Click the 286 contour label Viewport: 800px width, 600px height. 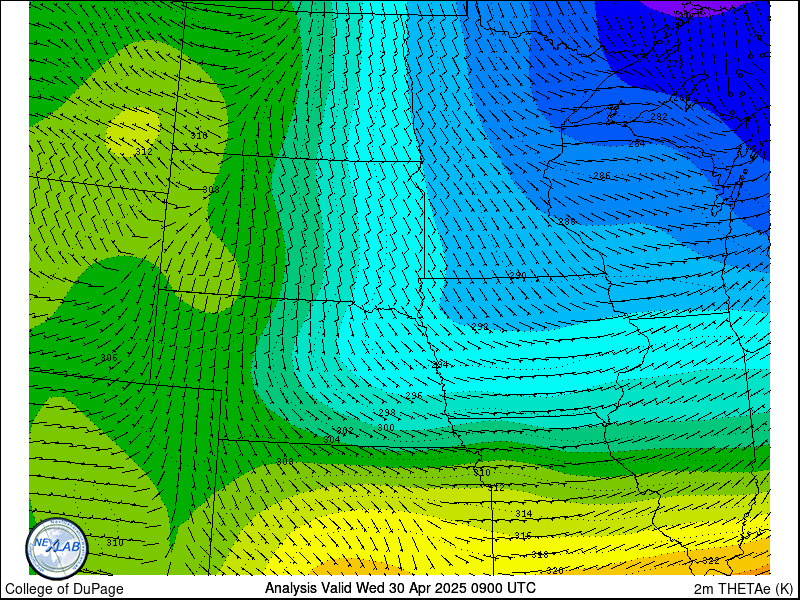coord(602,176)
